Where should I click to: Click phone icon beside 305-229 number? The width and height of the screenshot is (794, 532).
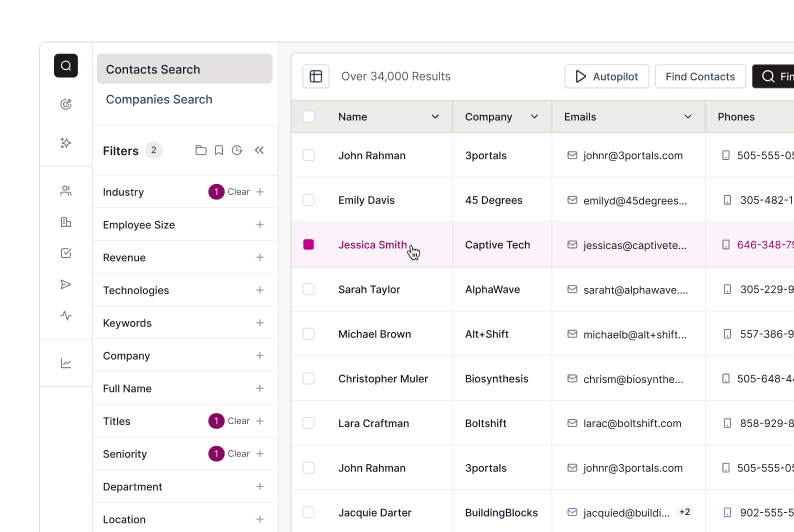pyautogui.click(x=727, y=289)
